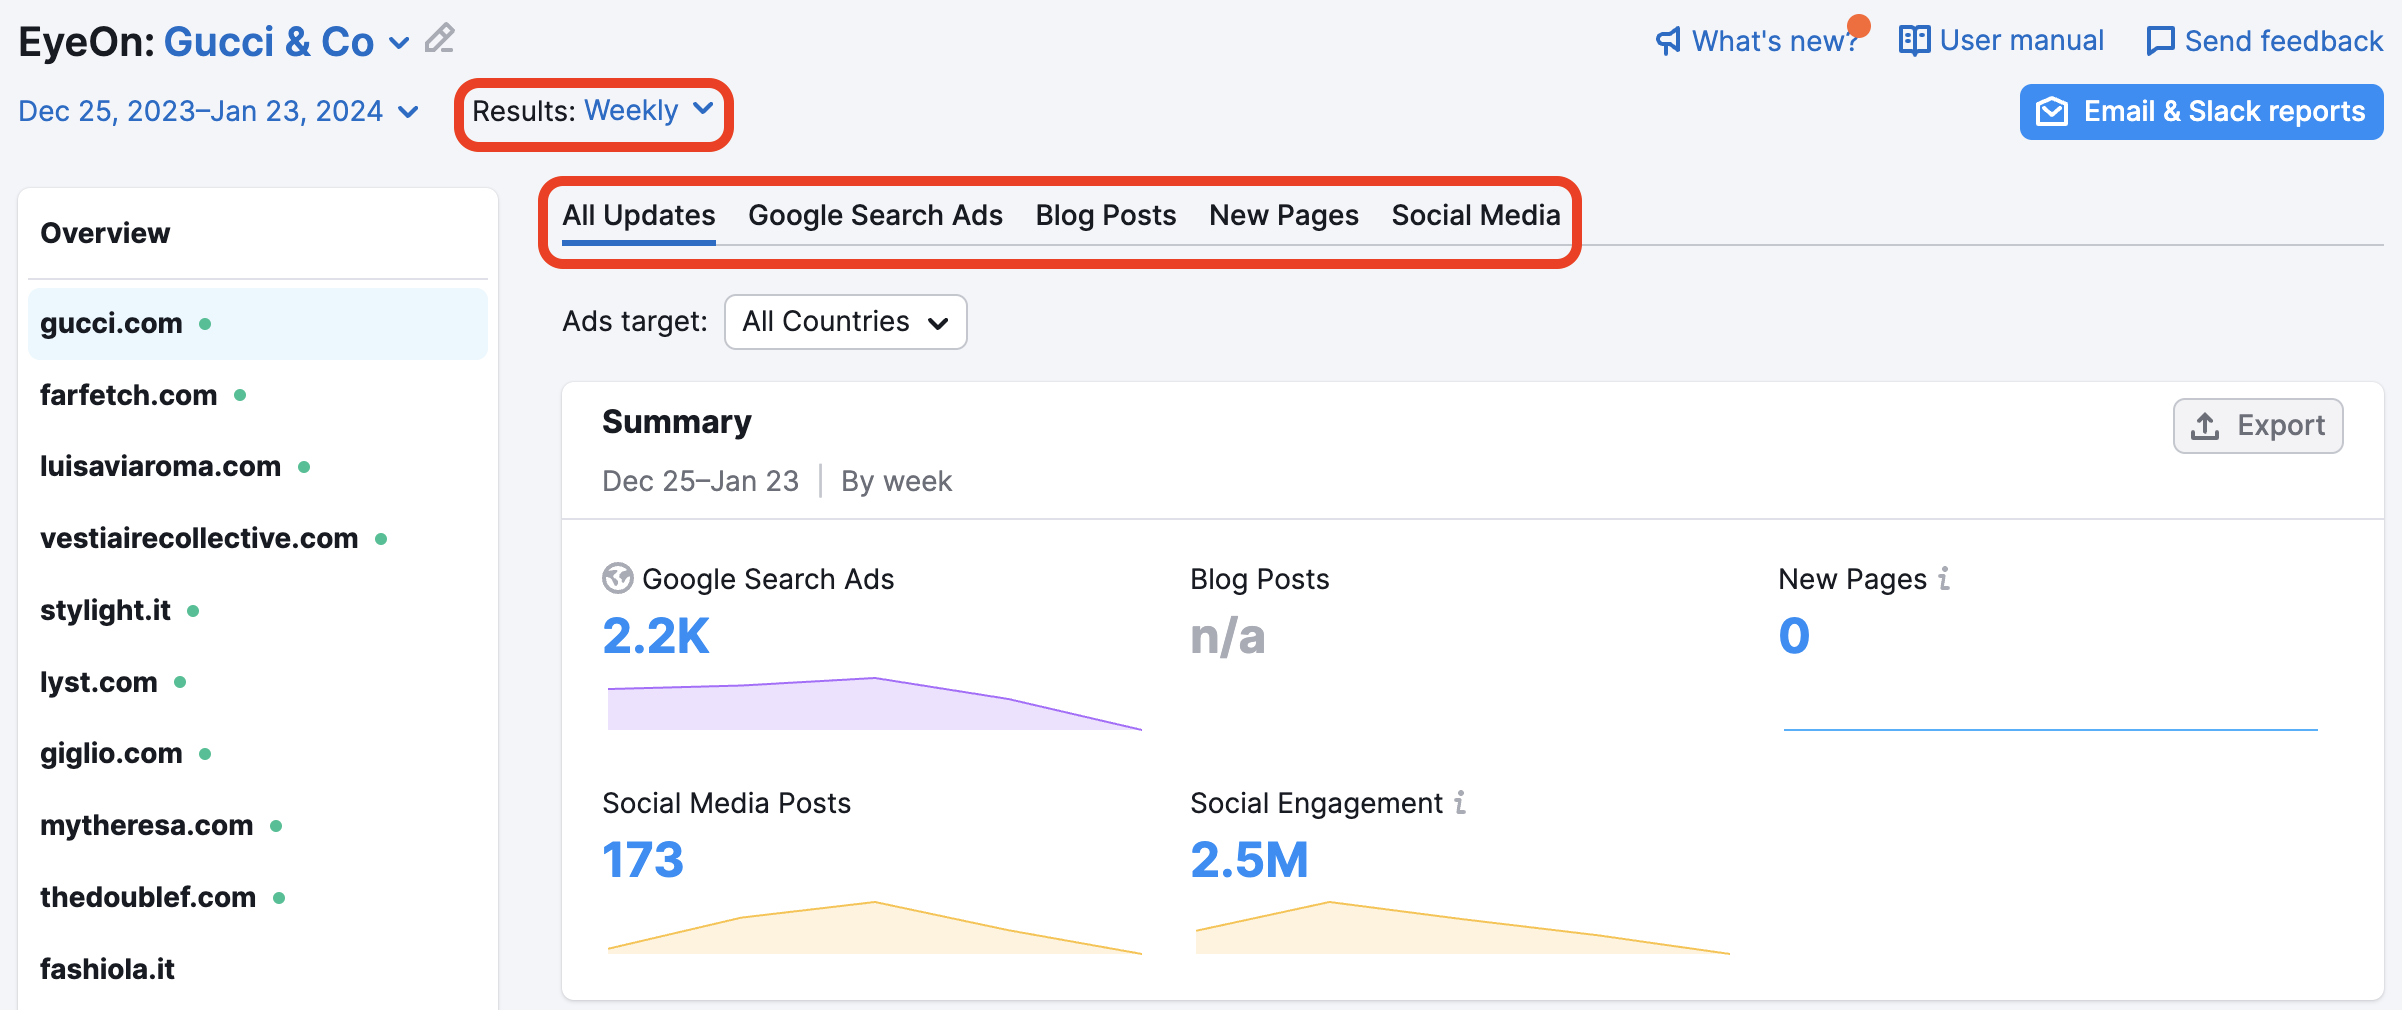Switch to the Google Search Ads tab
2402x1010 pixels.
tap(875, 214)
